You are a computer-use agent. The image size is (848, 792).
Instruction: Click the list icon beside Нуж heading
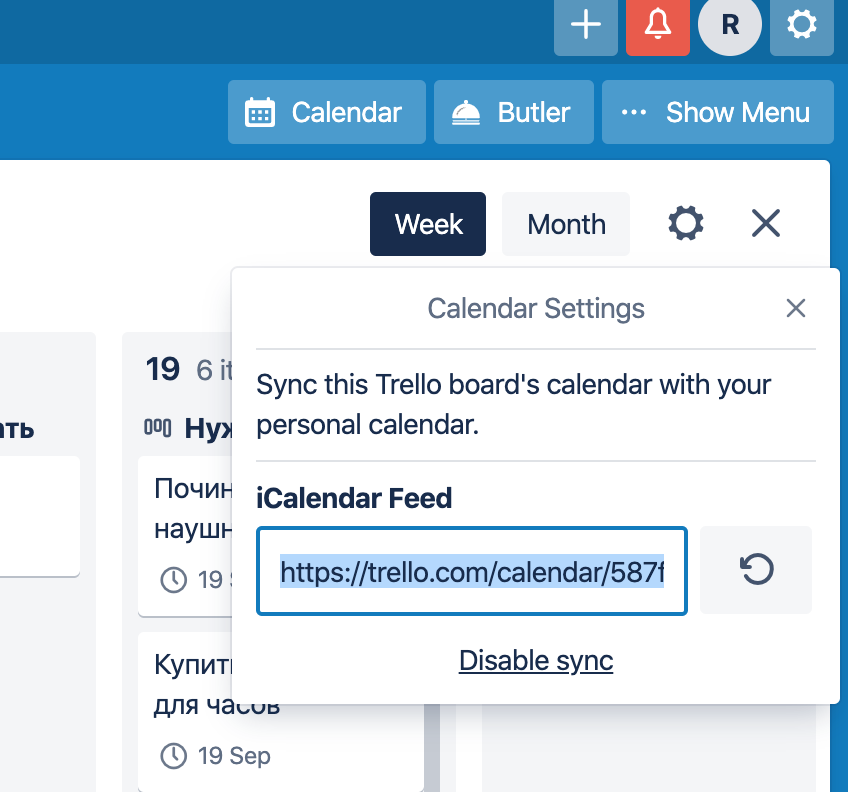[x=157, y=428]
